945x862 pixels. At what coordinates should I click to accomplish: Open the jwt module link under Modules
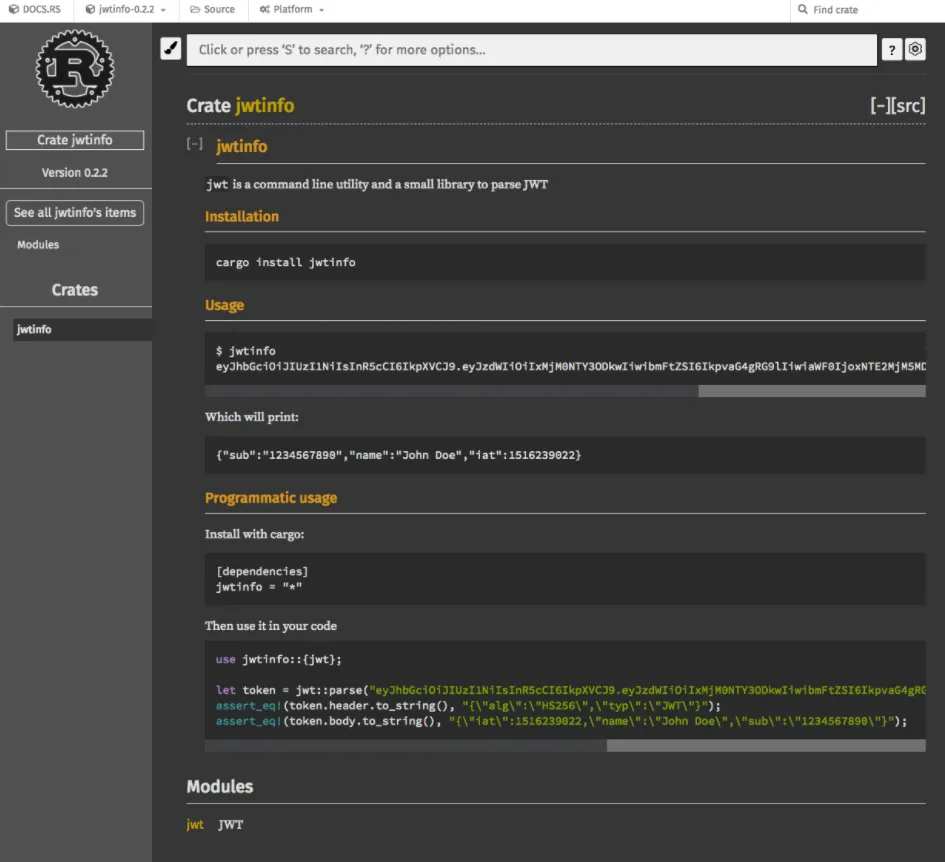click(x=194, y=824)
